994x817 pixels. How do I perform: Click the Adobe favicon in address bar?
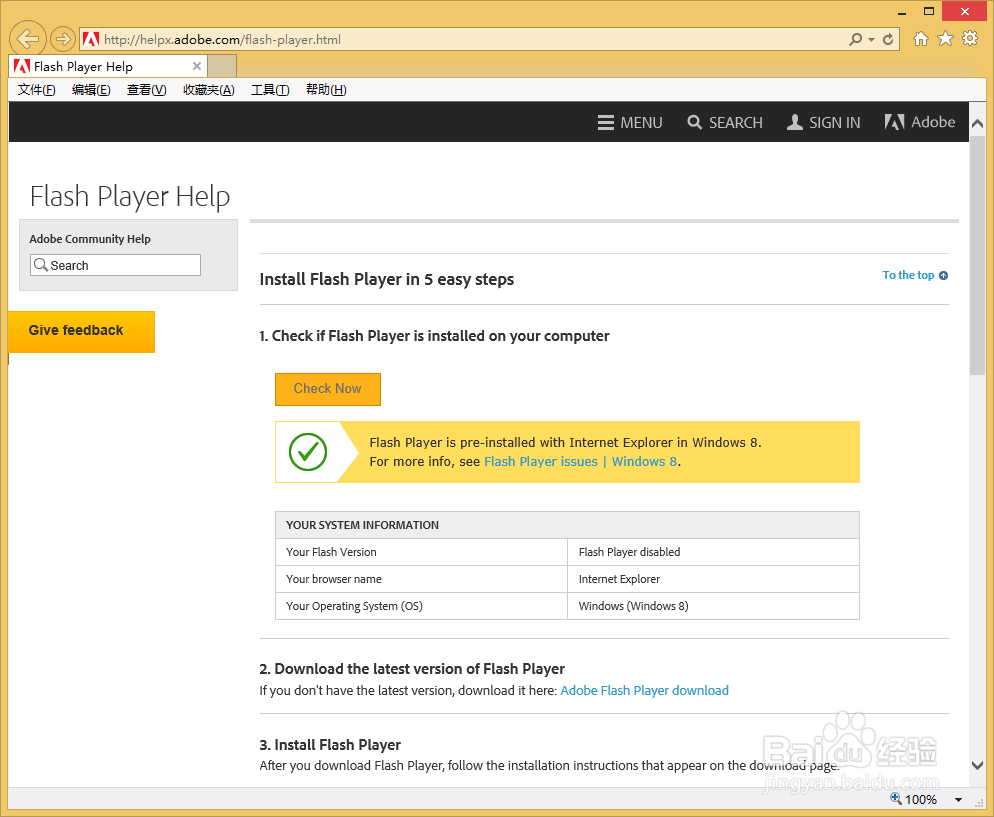[91, 39]
